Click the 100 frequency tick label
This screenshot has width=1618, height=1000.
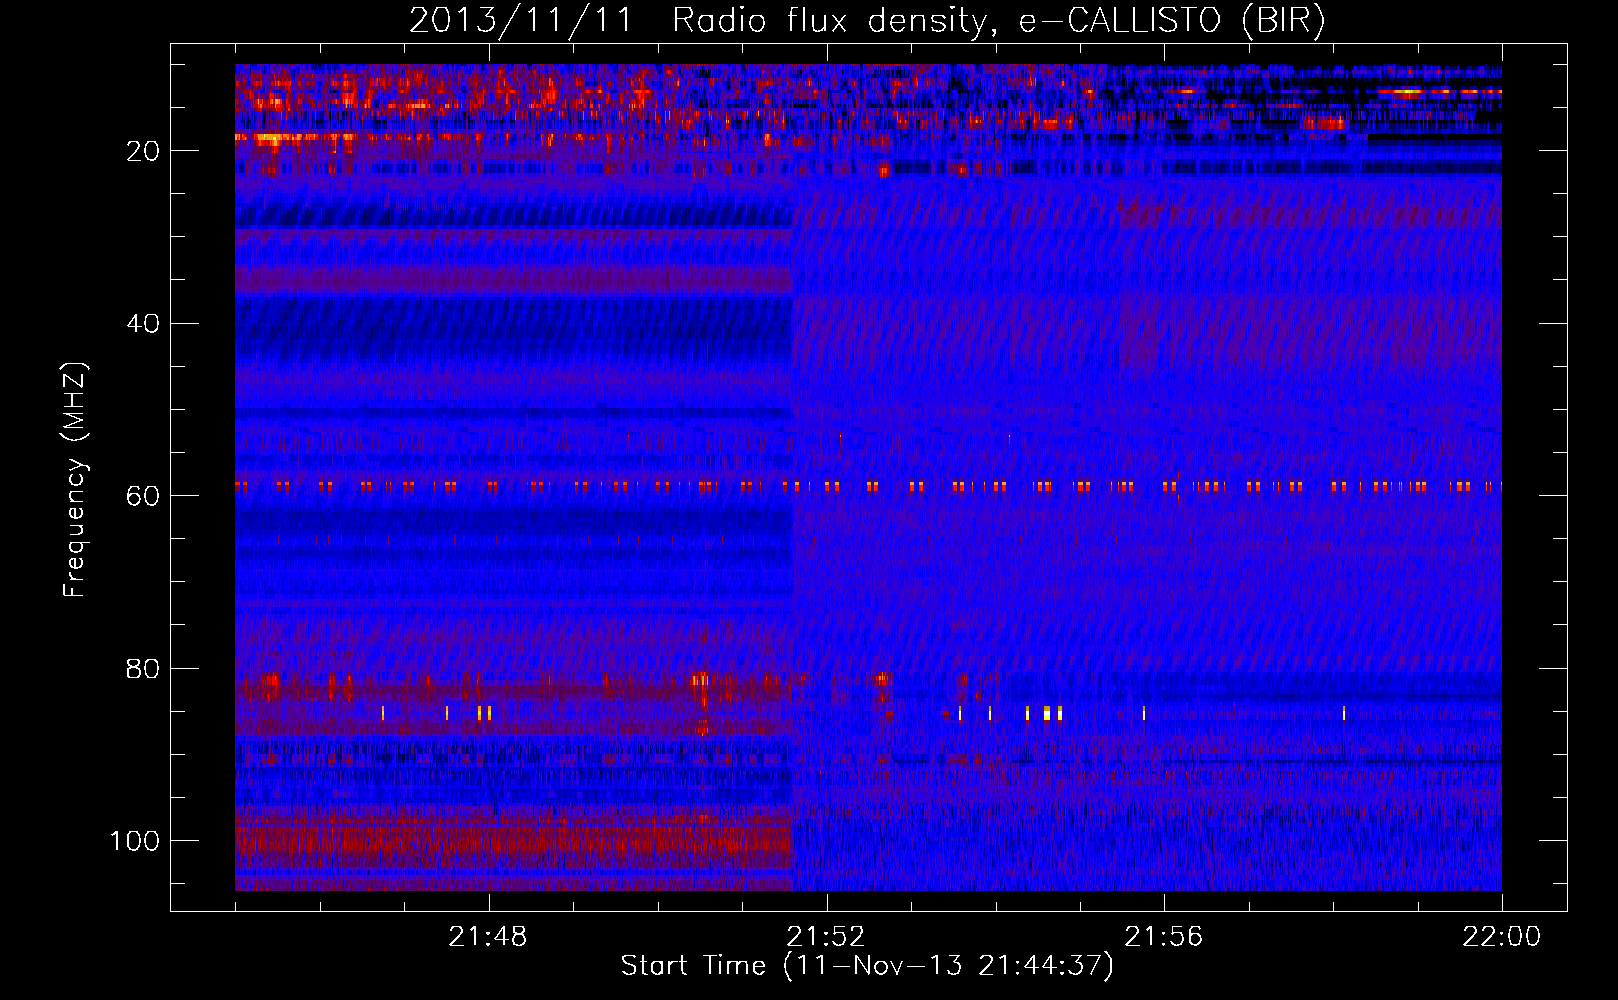135,841
